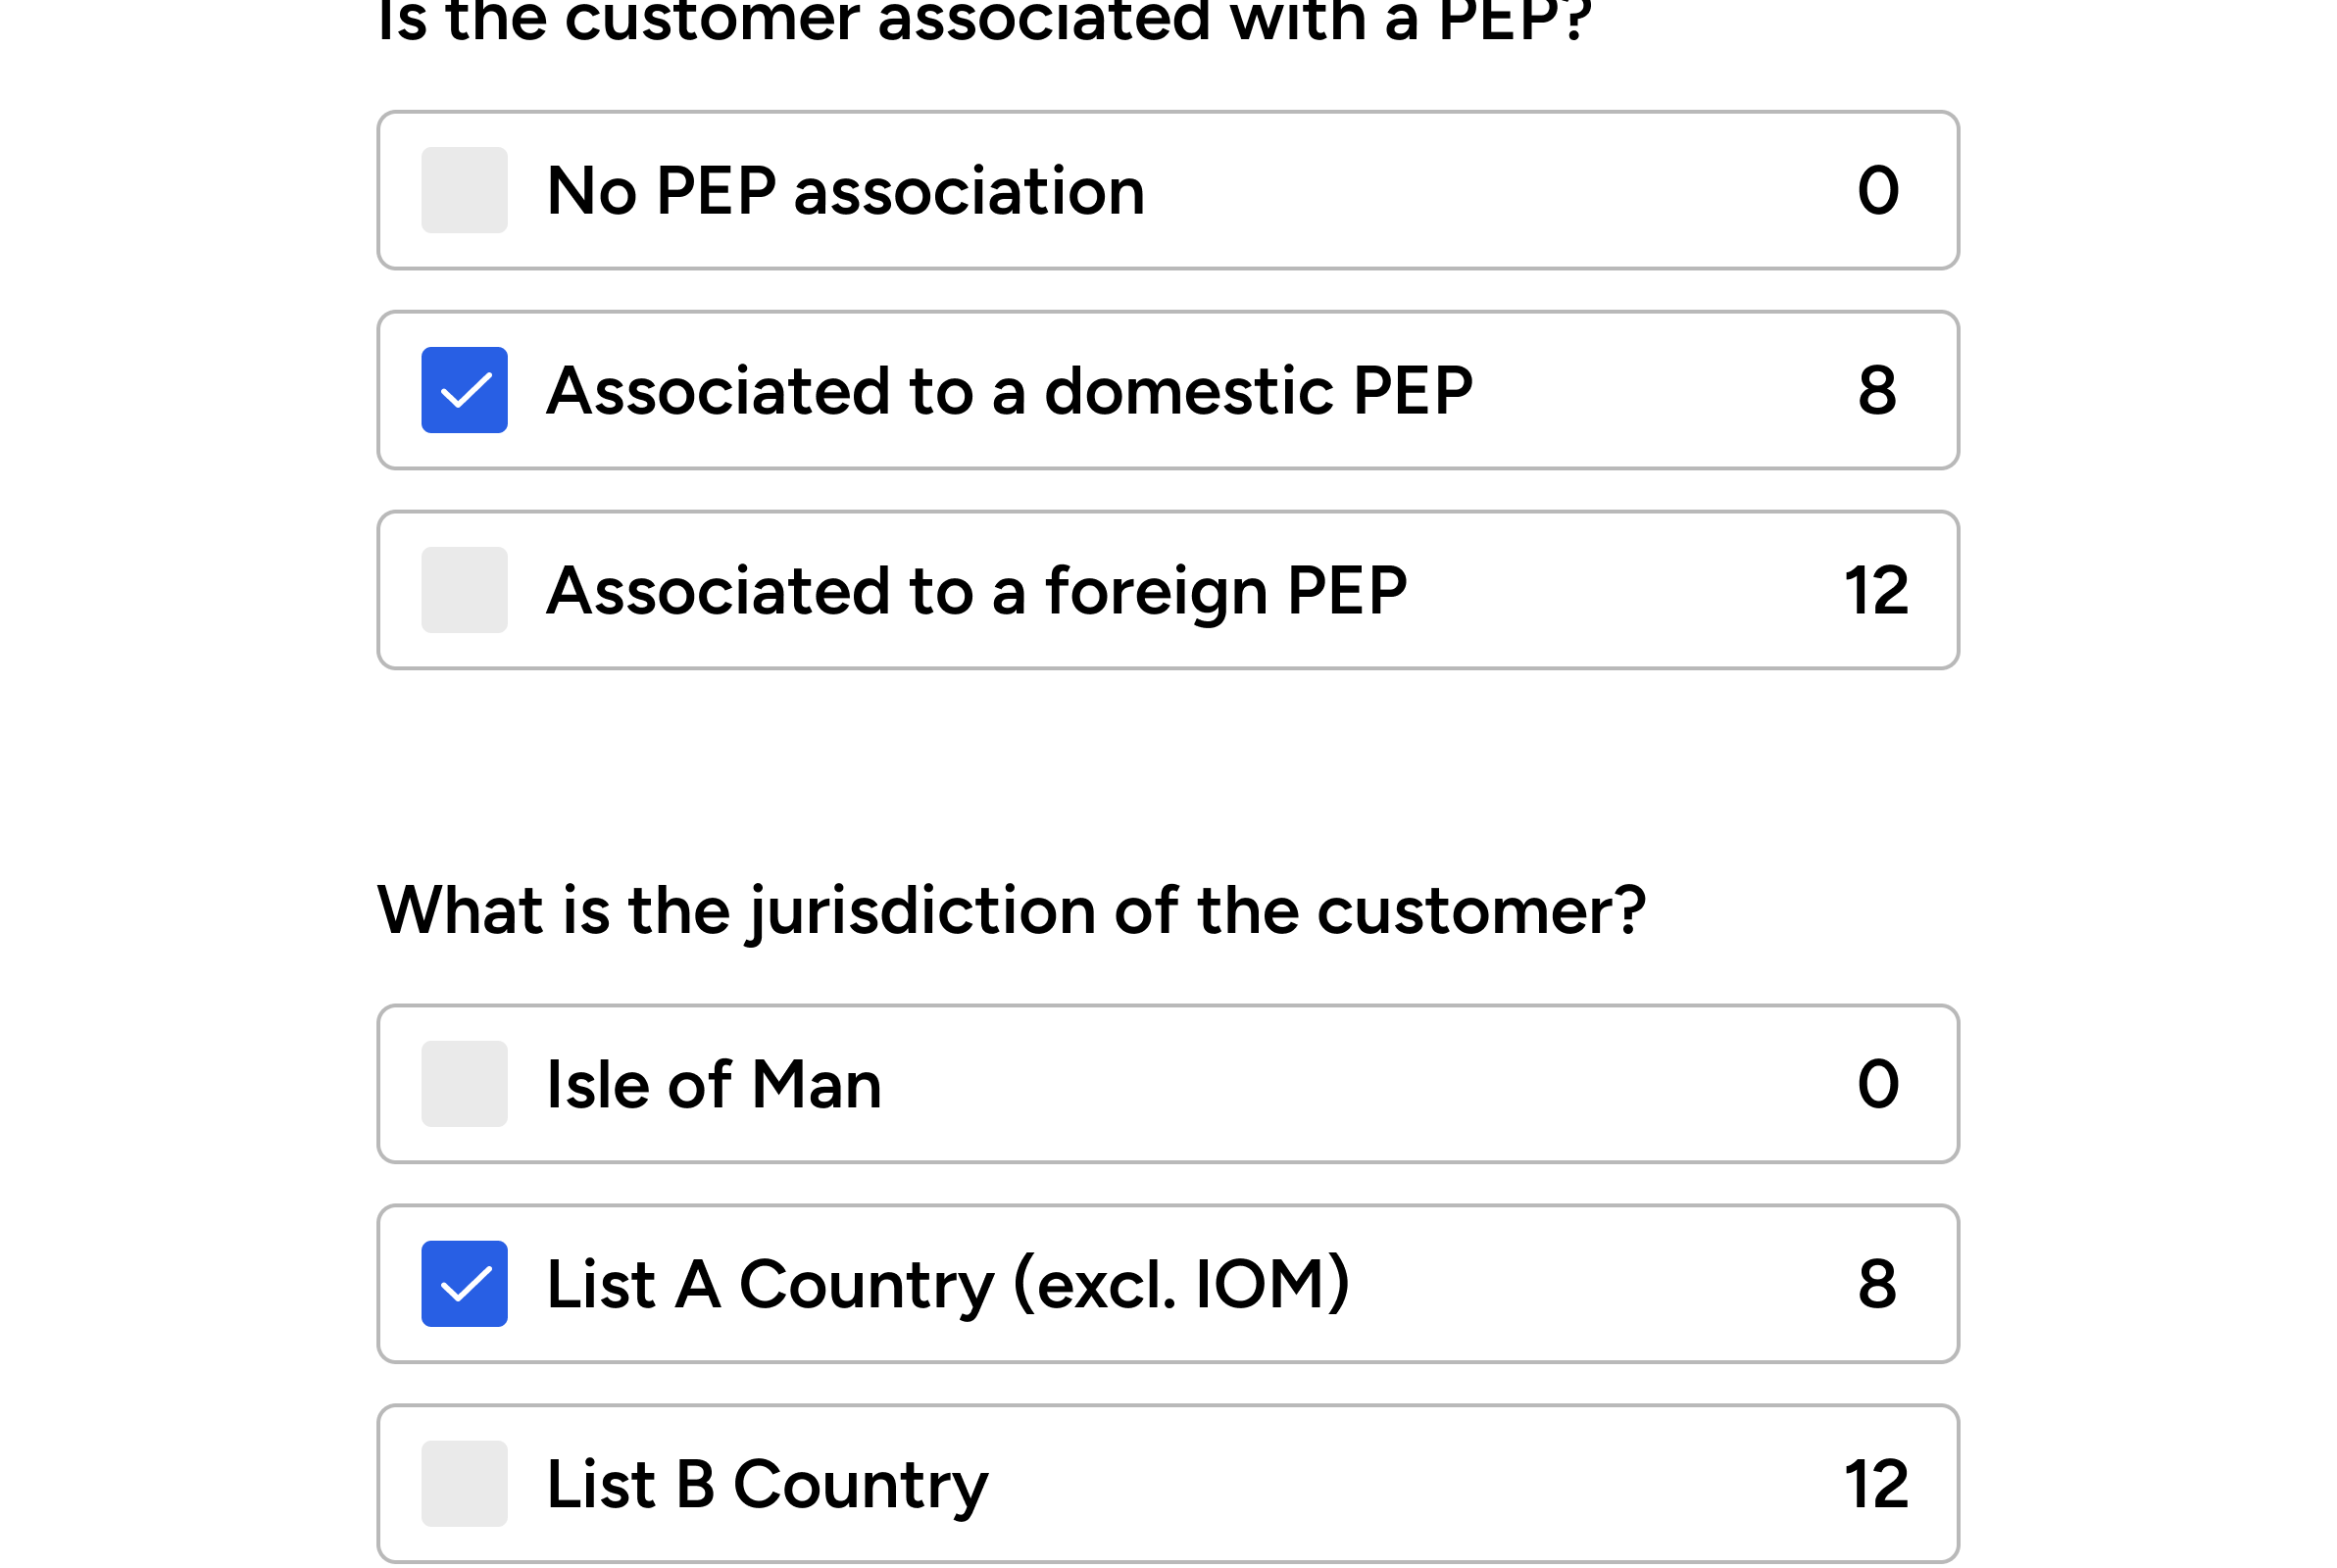Click score 8 in List A Country row
Viewport: 2337px width, 1568px height.
pyautogui.click(x=1877, y=1284)
